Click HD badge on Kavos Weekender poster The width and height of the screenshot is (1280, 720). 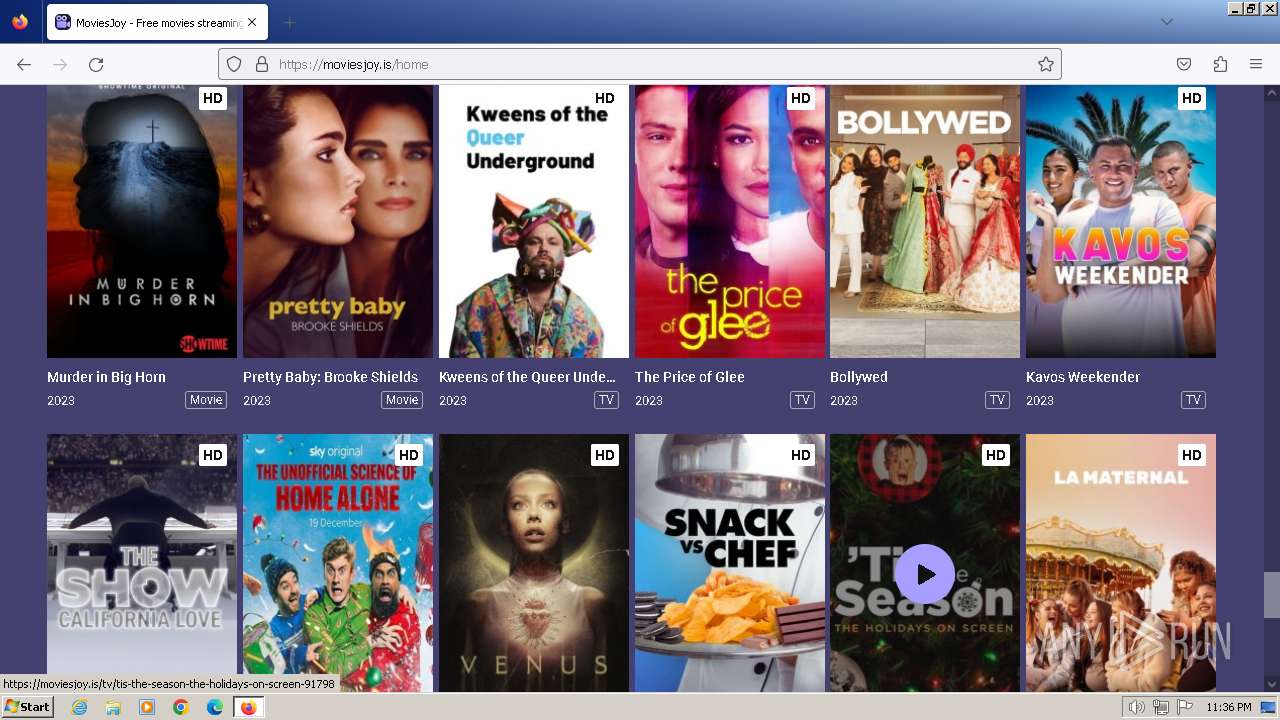[1192, 98]
